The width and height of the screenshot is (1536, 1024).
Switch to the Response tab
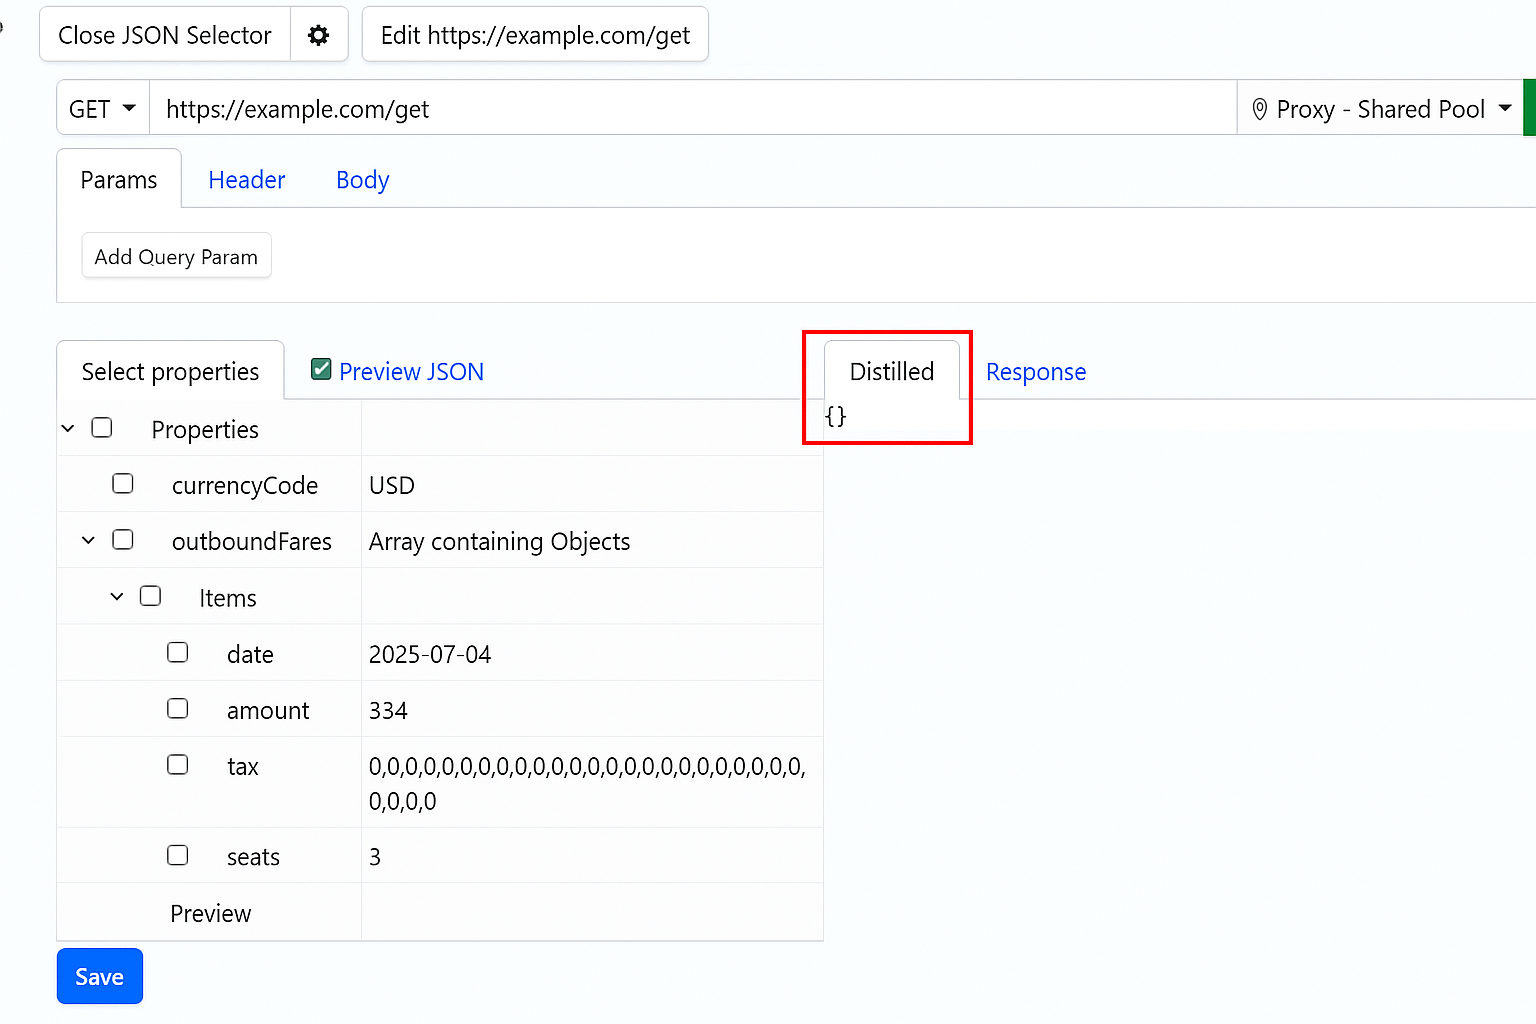tap(1035, 371)
